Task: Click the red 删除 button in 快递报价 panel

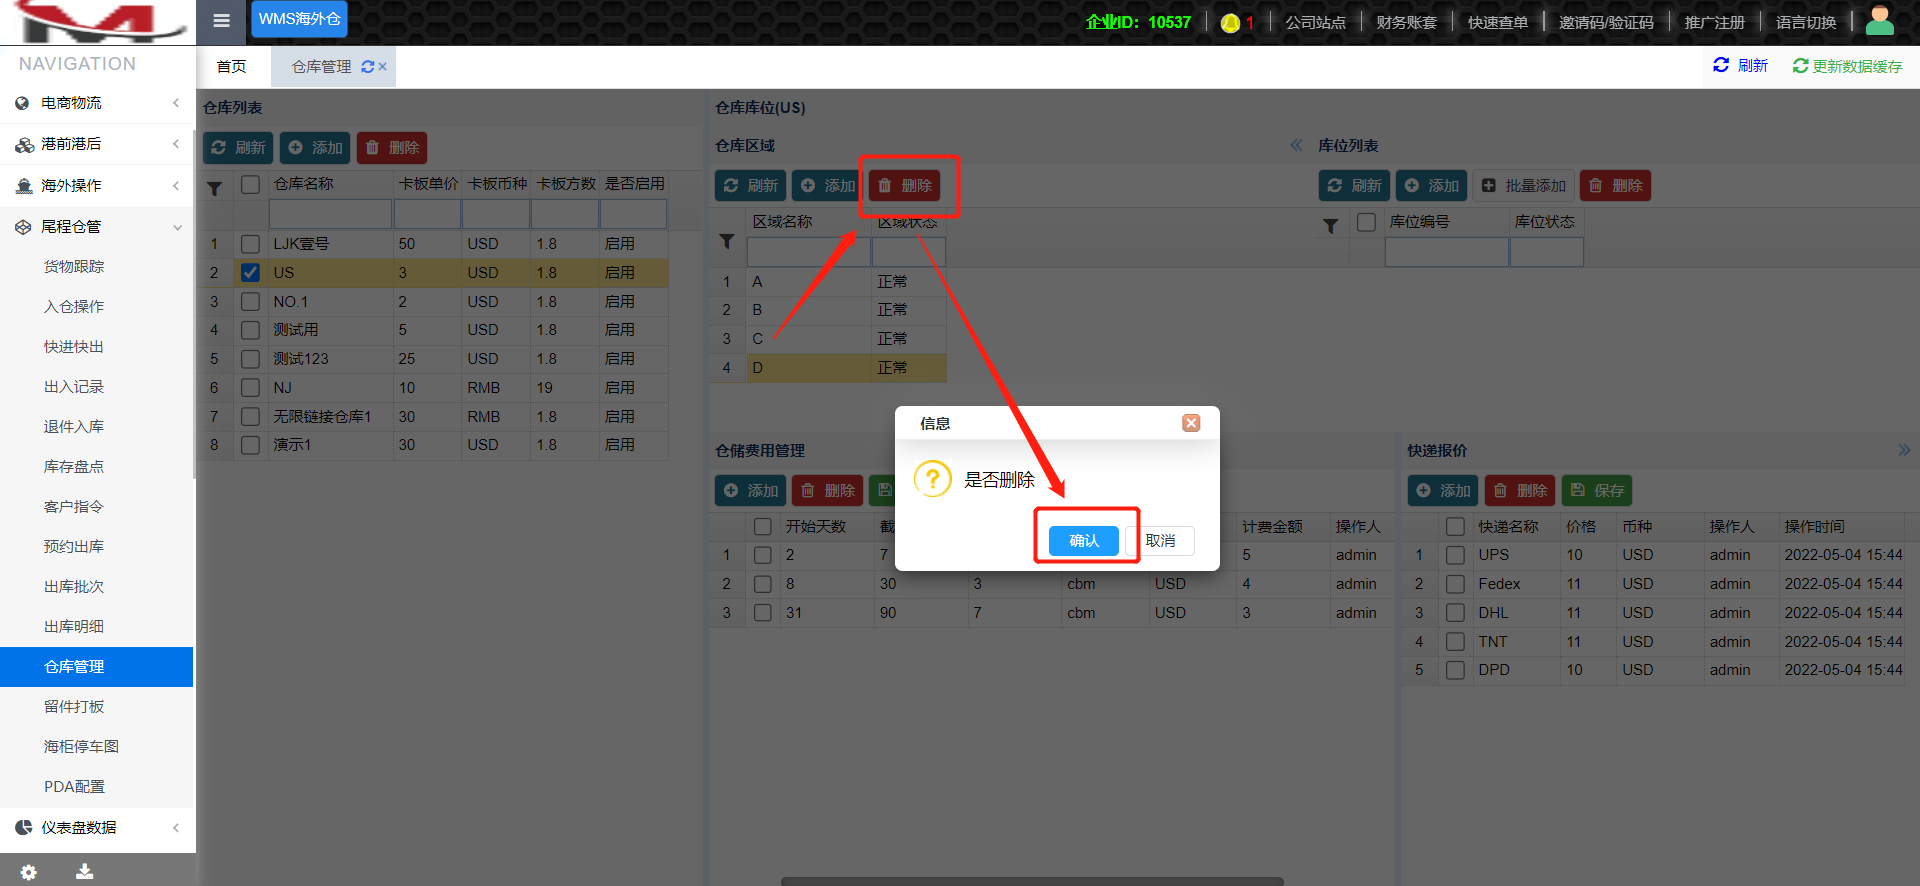Action: coord(1520,491)
